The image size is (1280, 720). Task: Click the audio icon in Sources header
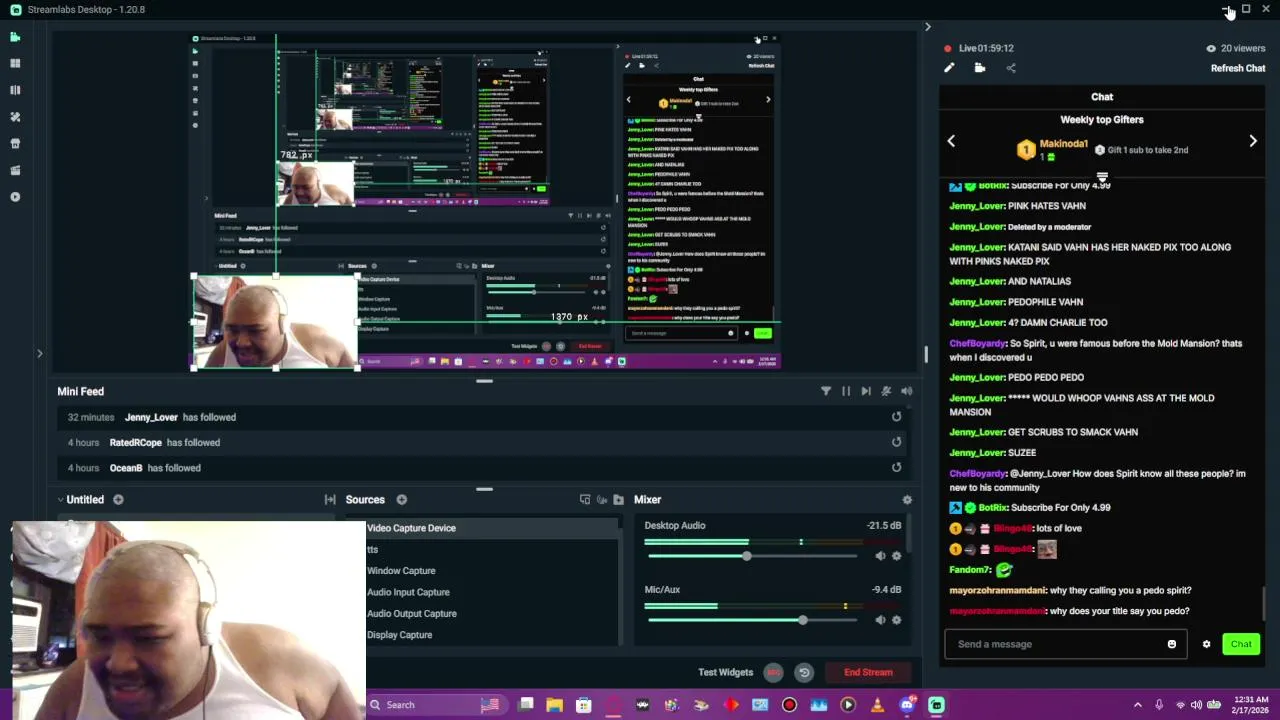602,499
